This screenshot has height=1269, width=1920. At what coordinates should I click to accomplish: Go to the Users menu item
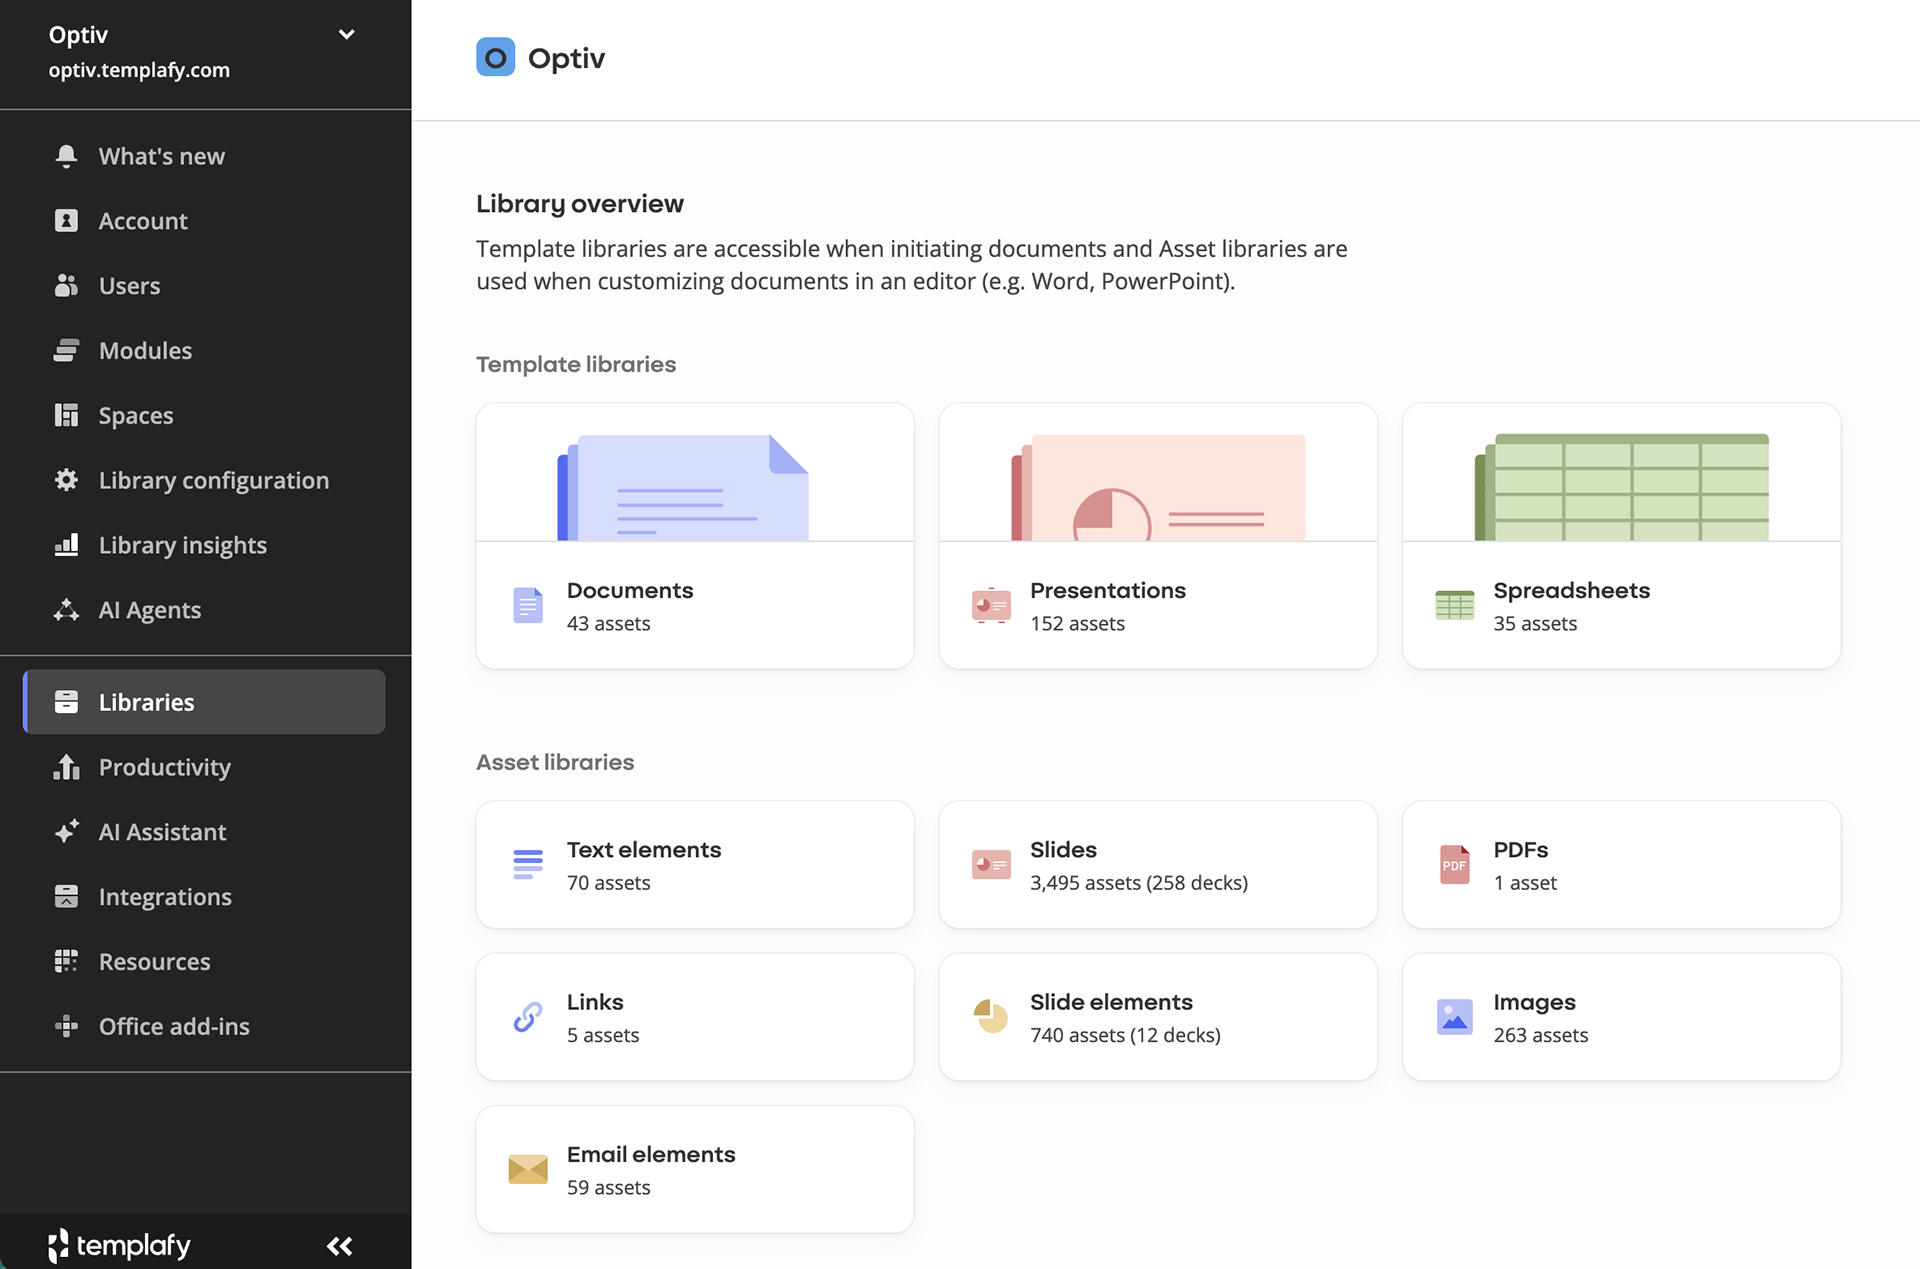pos(129,286)
